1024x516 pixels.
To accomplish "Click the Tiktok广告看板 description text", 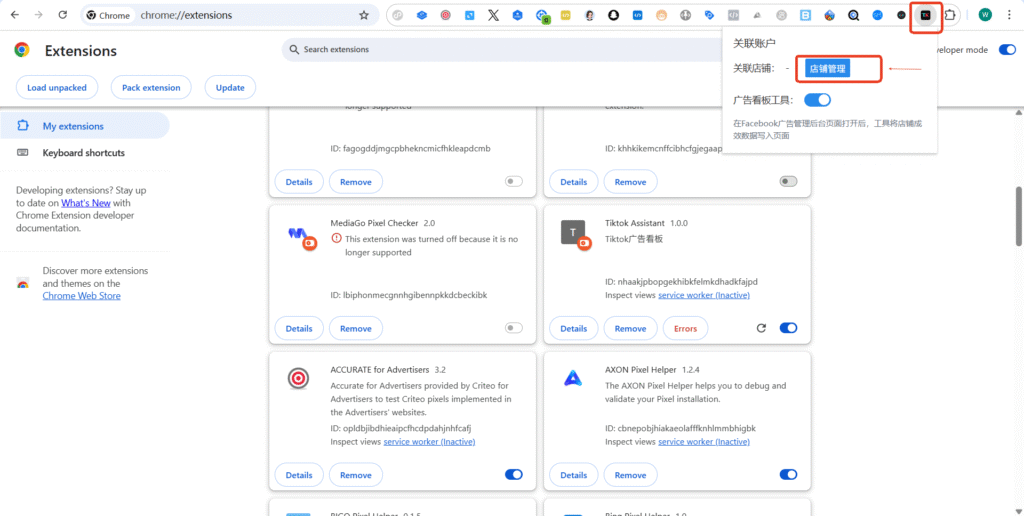I will click(634, 238).
